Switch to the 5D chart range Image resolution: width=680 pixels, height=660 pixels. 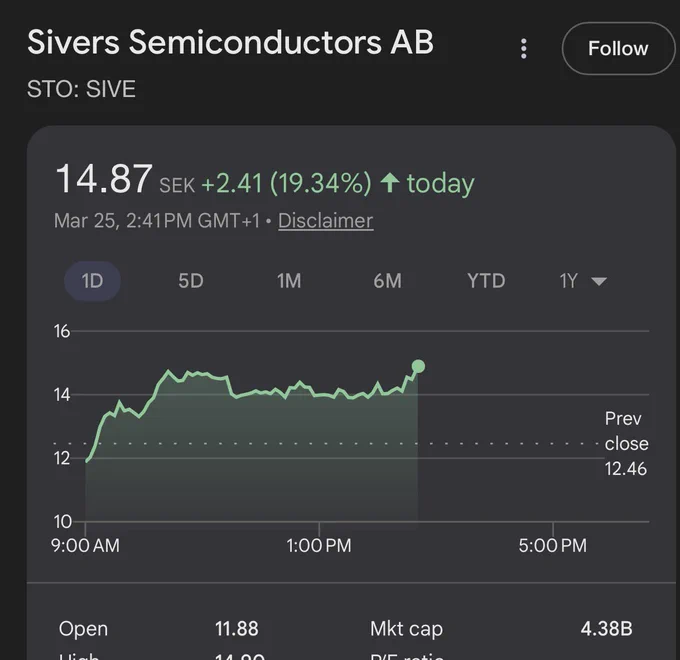pyautogui.click(x=191, y=281)
